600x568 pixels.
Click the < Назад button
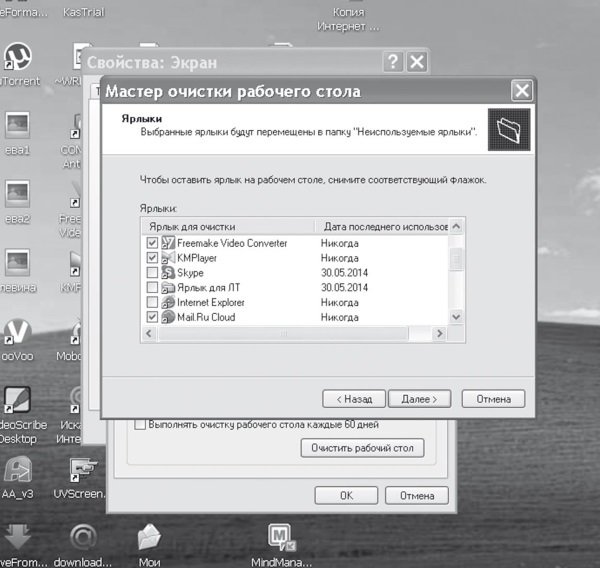[x=354, y=399]
